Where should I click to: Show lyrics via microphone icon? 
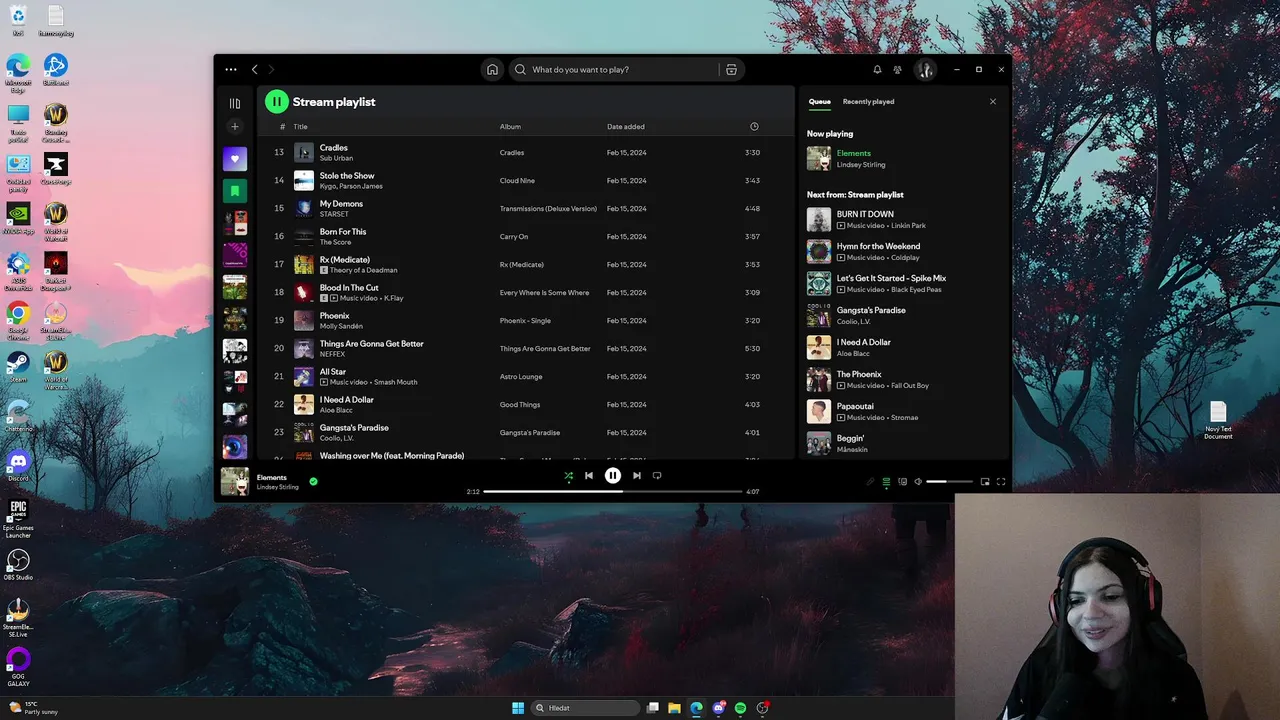pos(870,482)
